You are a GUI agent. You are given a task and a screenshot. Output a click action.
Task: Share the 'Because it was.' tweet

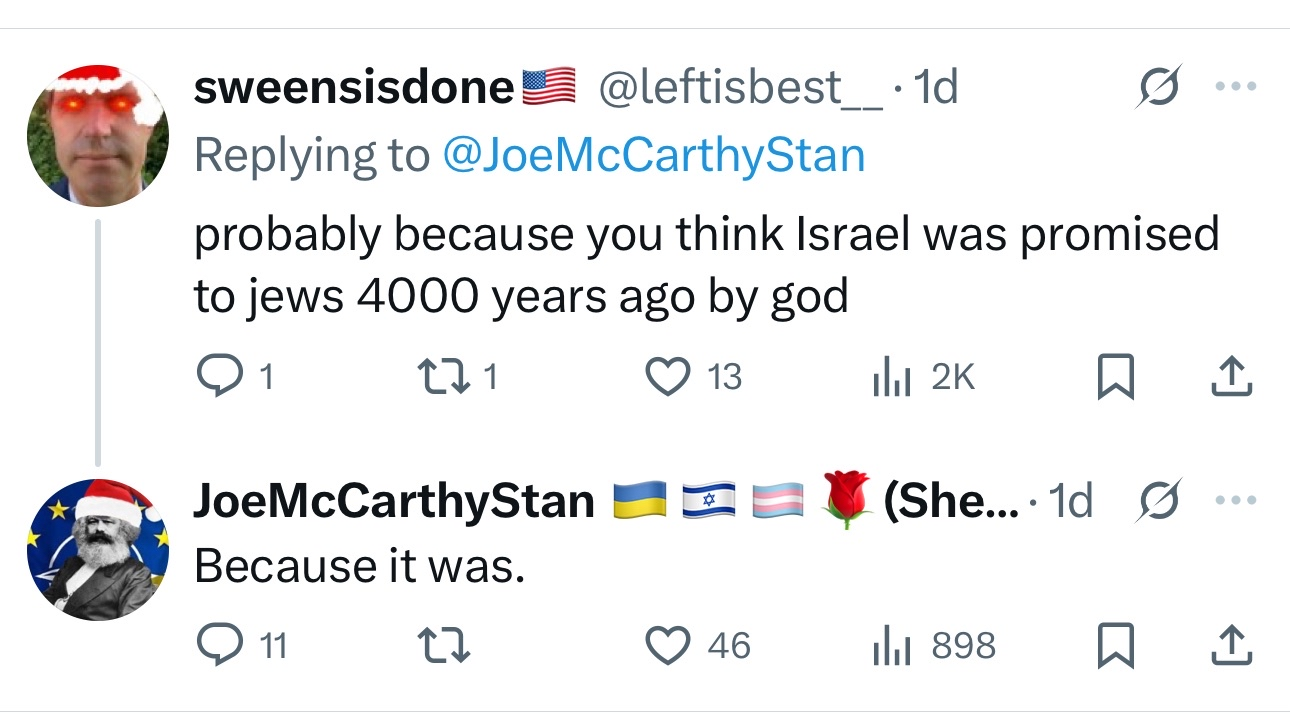pyautogui.click(x=1232, y=646)
